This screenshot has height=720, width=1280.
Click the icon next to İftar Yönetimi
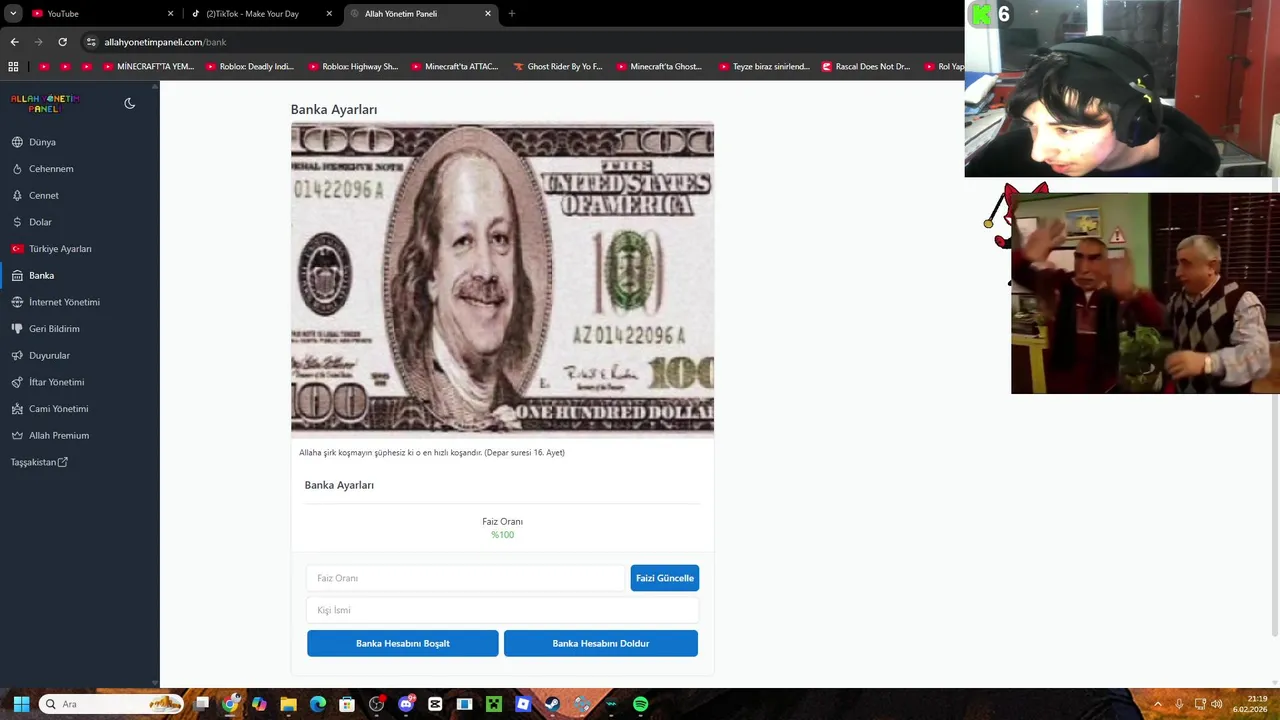pyautogui.click(x=17, y=382)
